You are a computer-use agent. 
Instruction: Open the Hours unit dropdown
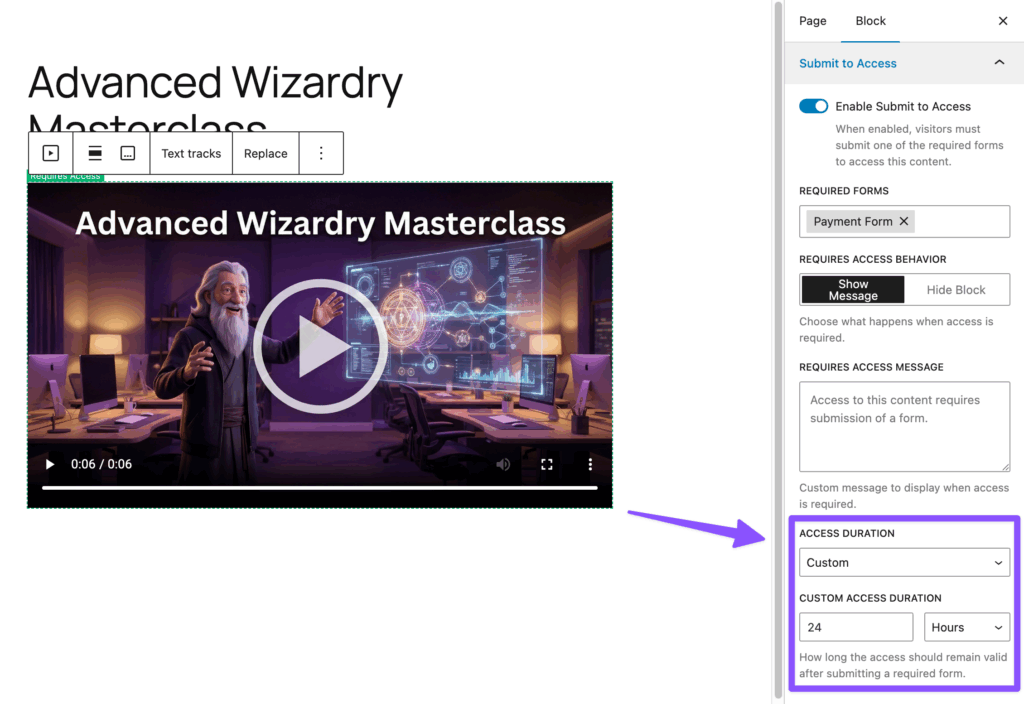[x=966, y=627]
